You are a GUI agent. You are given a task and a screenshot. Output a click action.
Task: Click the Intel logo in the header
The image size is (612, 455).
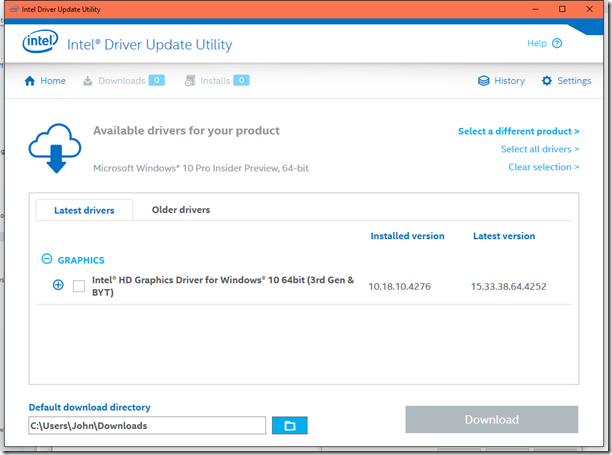pyautogui.click(x=40, y=42)
